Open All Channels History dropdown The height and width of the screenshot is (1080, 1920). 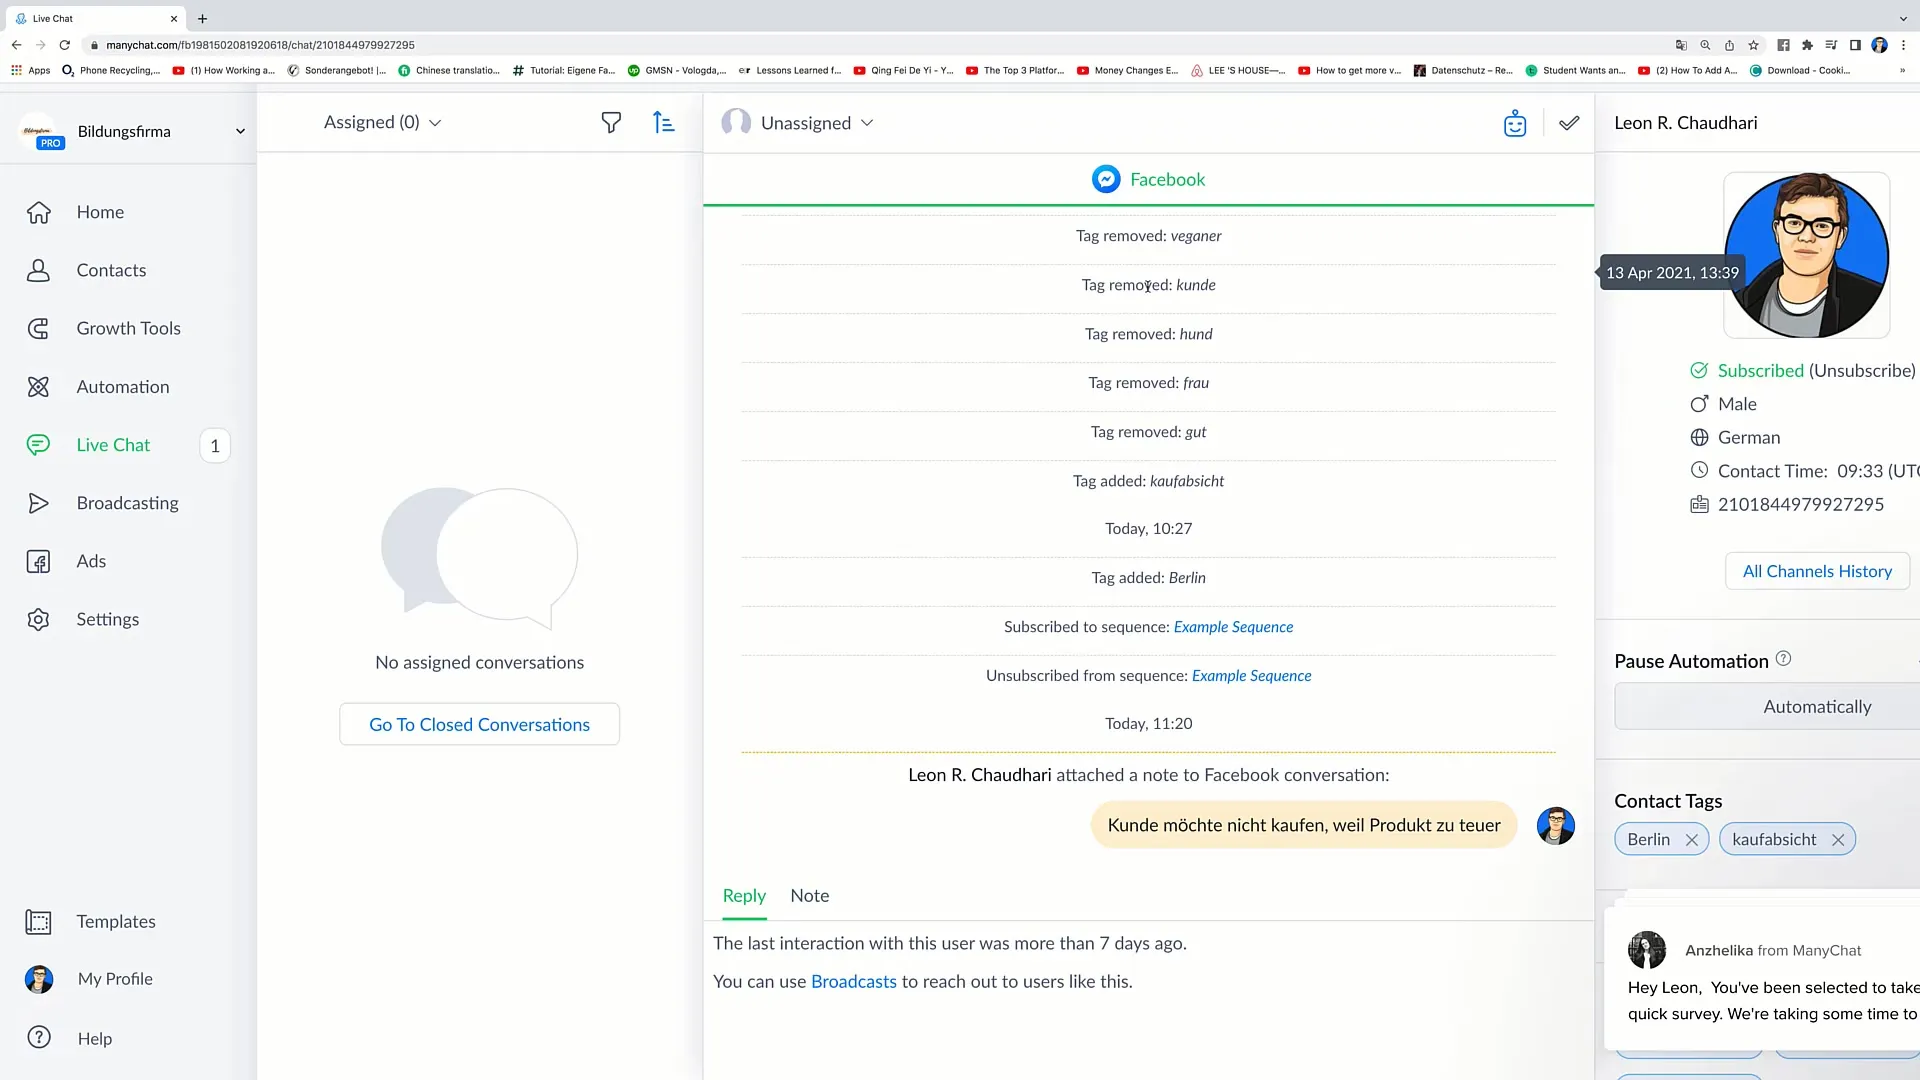click(x=1817, y=570)
